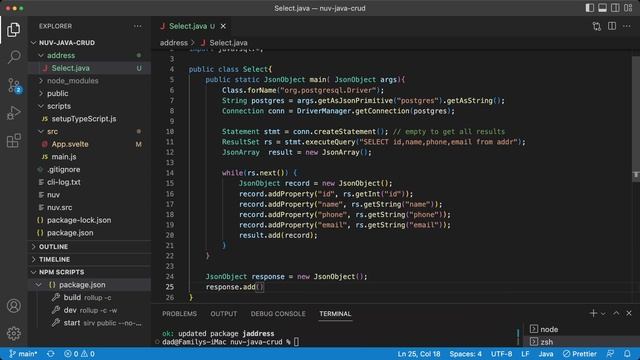Open errors and warnings count in status bar
Screen dimensions: 640x360
pyautogui.click(x=79, y=354)
